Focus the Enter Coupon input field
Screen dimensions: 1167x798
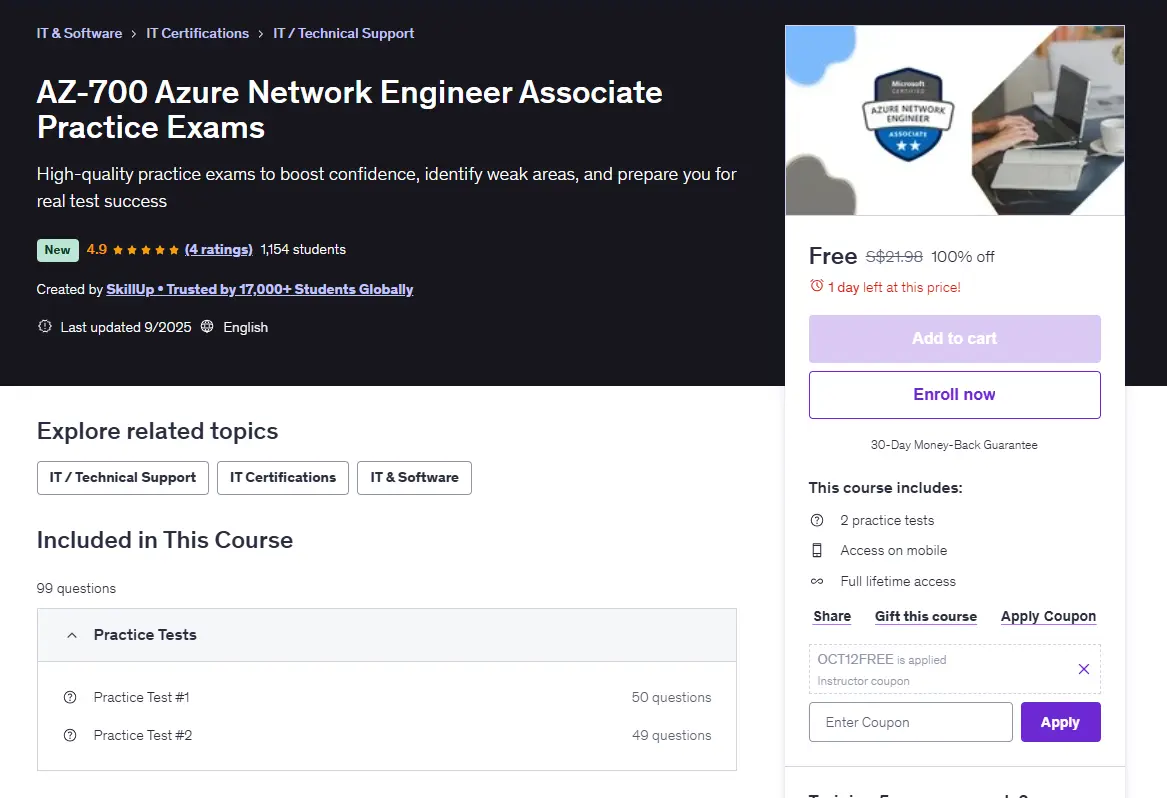point(911,722)
